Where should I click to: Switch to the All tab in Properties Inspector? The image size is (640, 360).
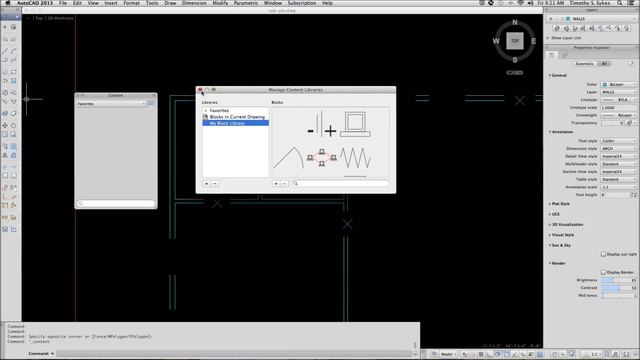(604, 64)
